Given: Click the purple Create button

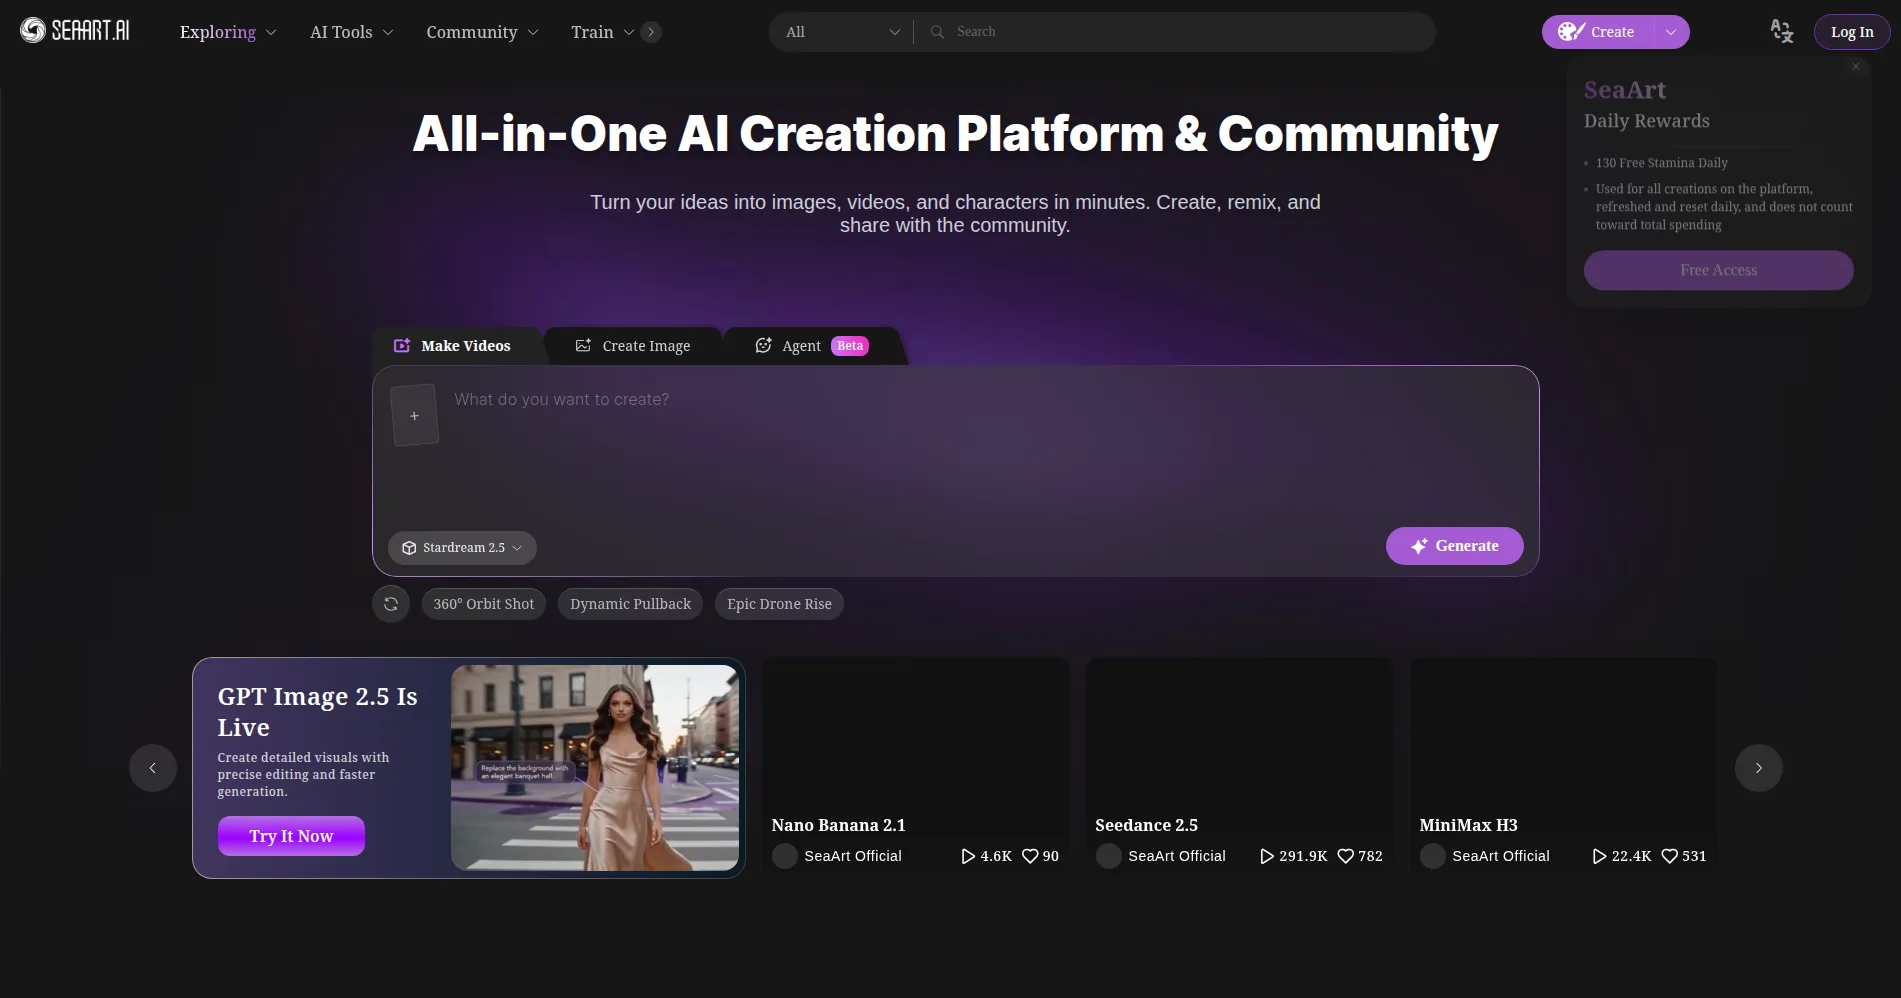Looking at the screenshot, I should 1598,32.
